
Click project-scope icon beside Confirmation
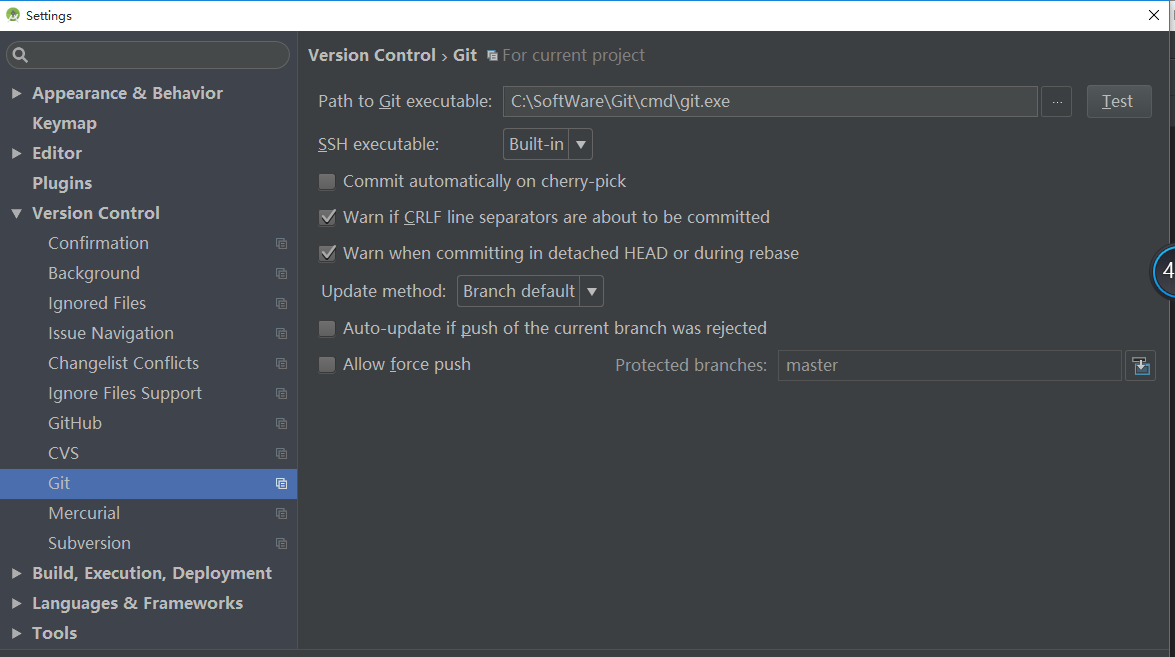(281, 244)
